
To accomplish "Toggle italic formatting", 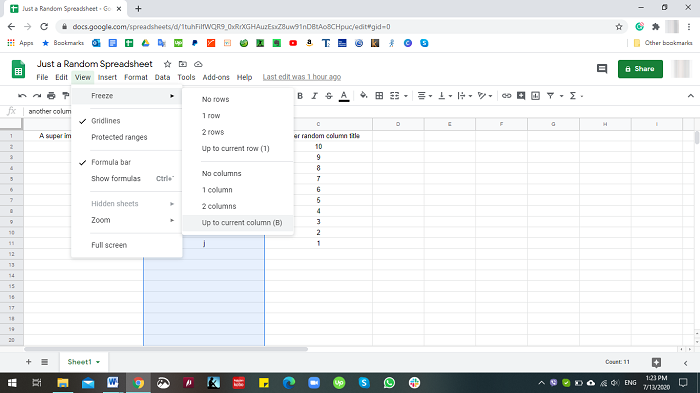I will pos(314,96).
